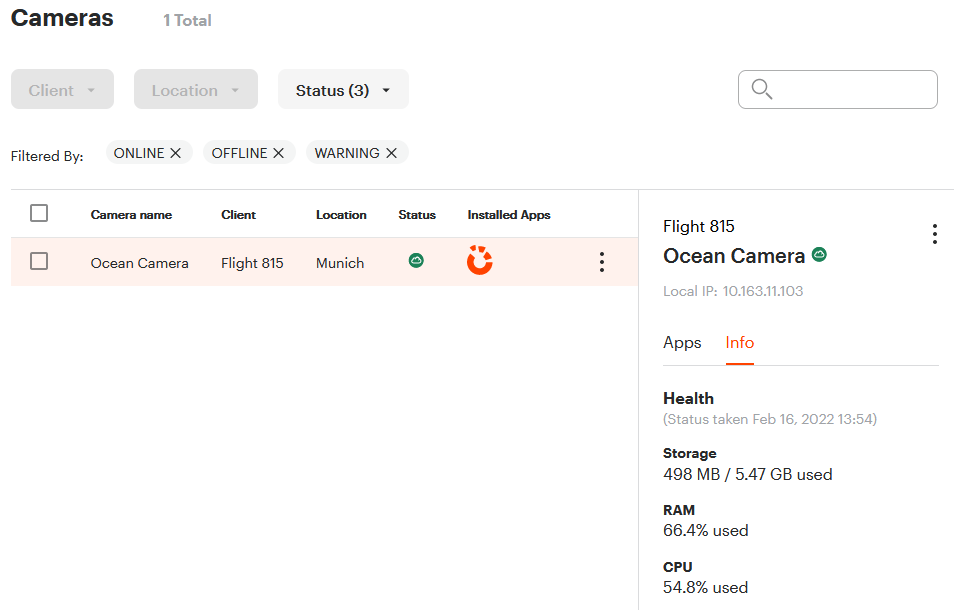
Task: Expand the Status (3) filter dropdown
Action: pyautogui.click(x=343, y=90)
